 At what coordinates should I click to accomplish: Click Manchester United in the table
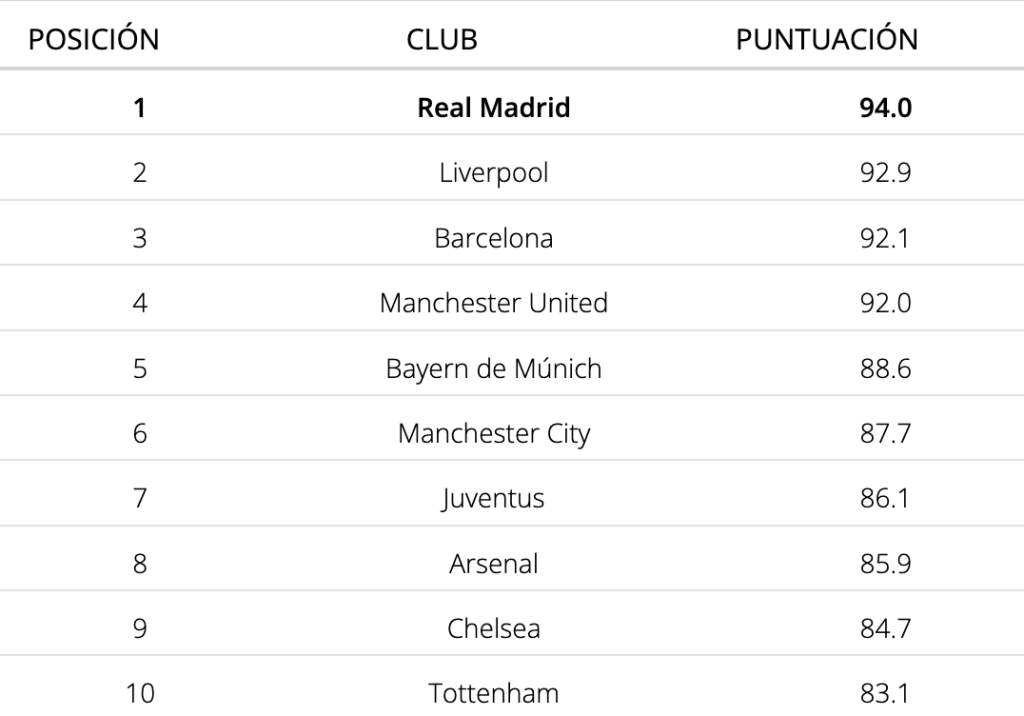494,303
